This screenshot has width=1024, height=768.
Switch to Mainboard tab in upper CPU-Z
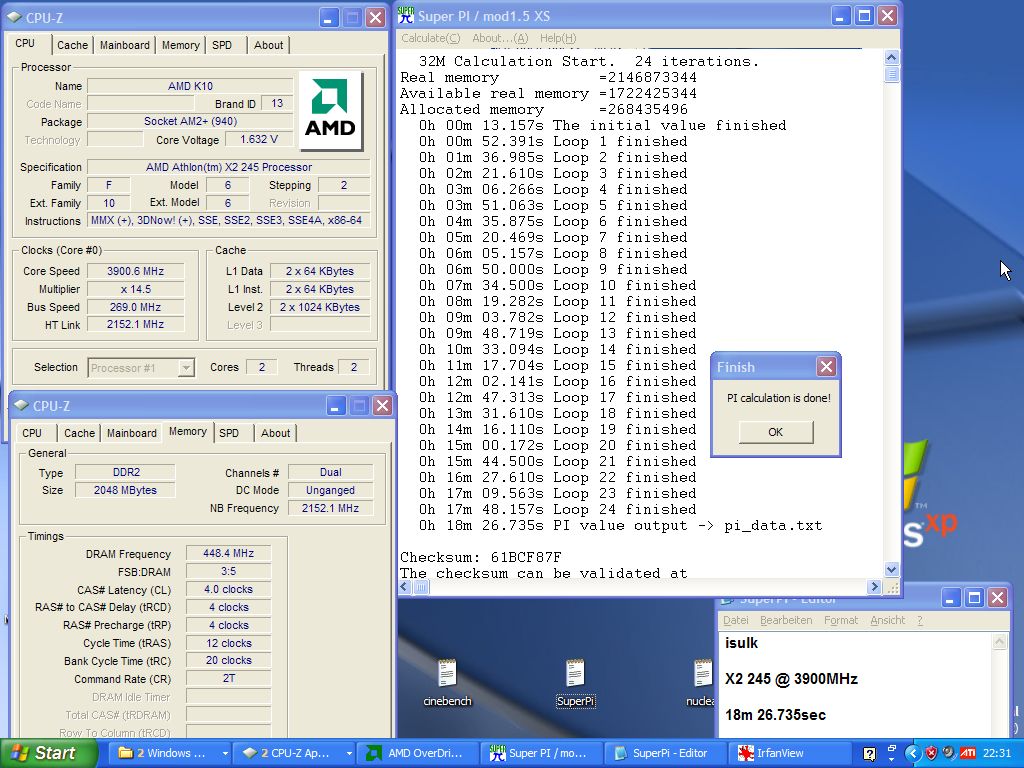point(124,45)
